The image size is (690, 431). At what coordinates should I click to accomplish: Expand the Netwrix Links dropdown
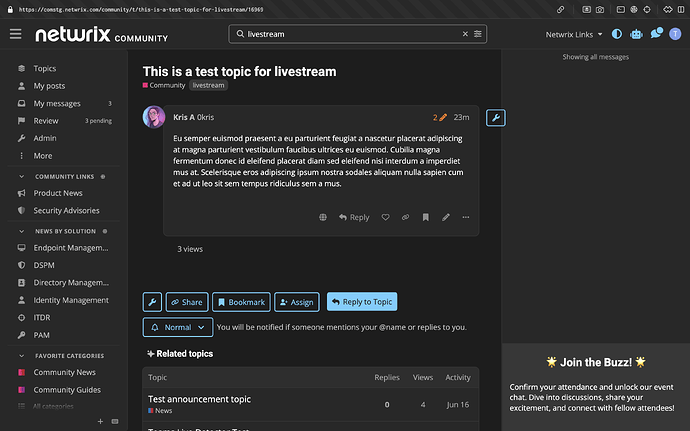click(574, 34)
